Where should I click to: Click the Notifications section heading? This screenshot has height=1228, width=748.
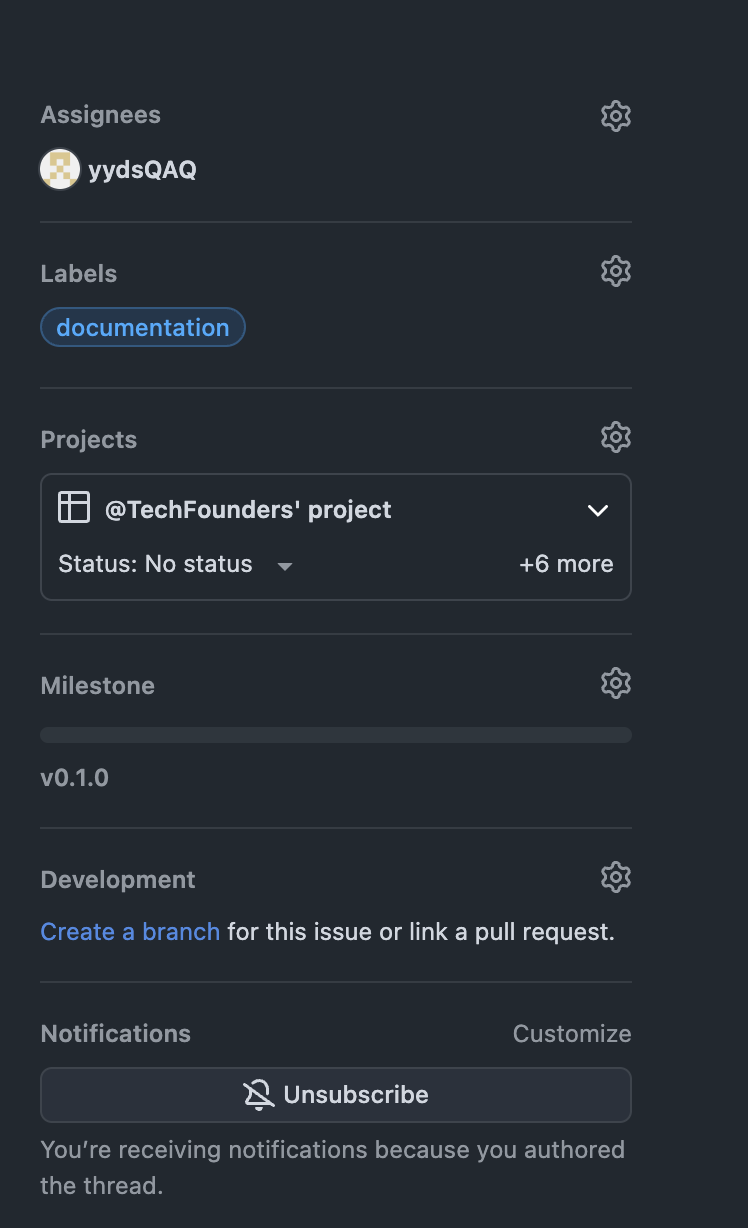[115, 1033]
